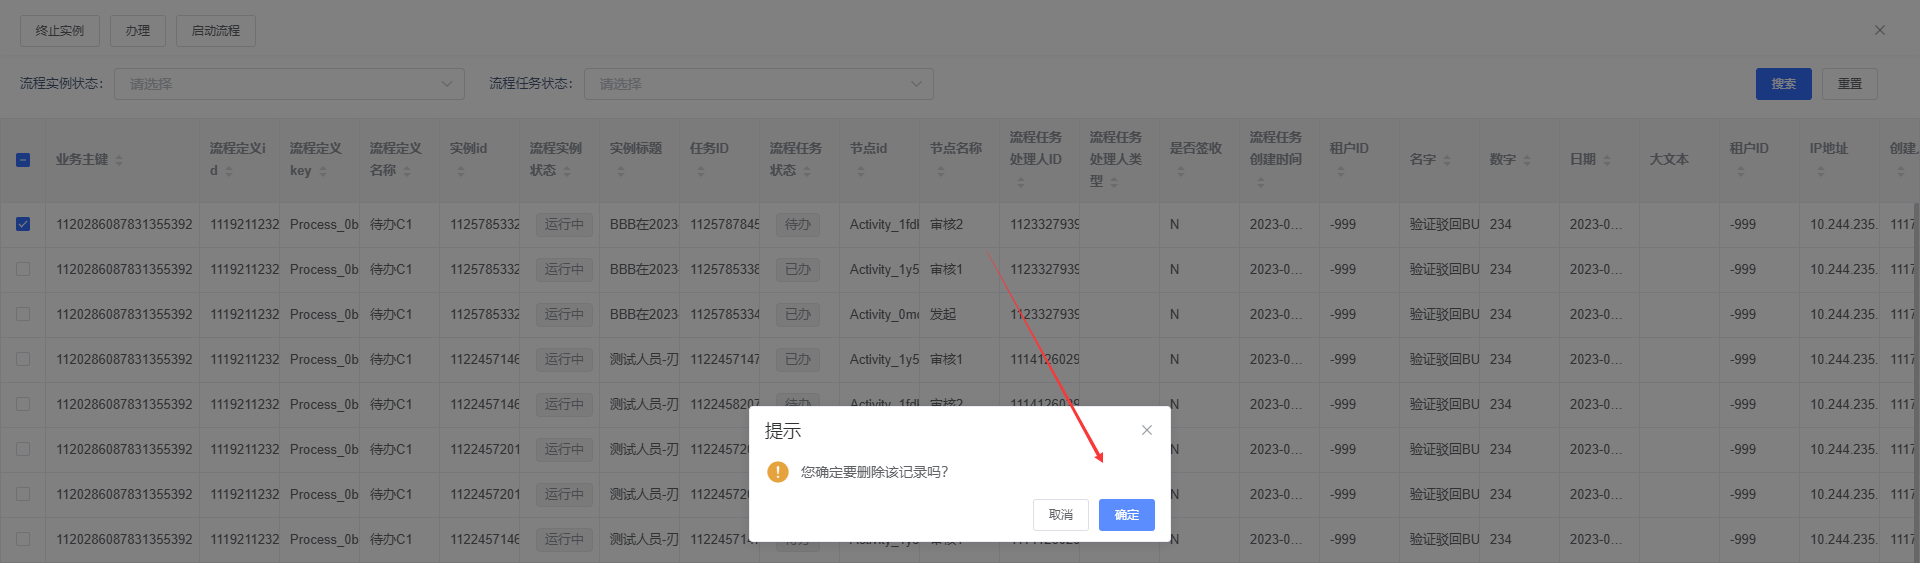
Task: Click the 搜索 button
Action: (x=1783, y=84)
